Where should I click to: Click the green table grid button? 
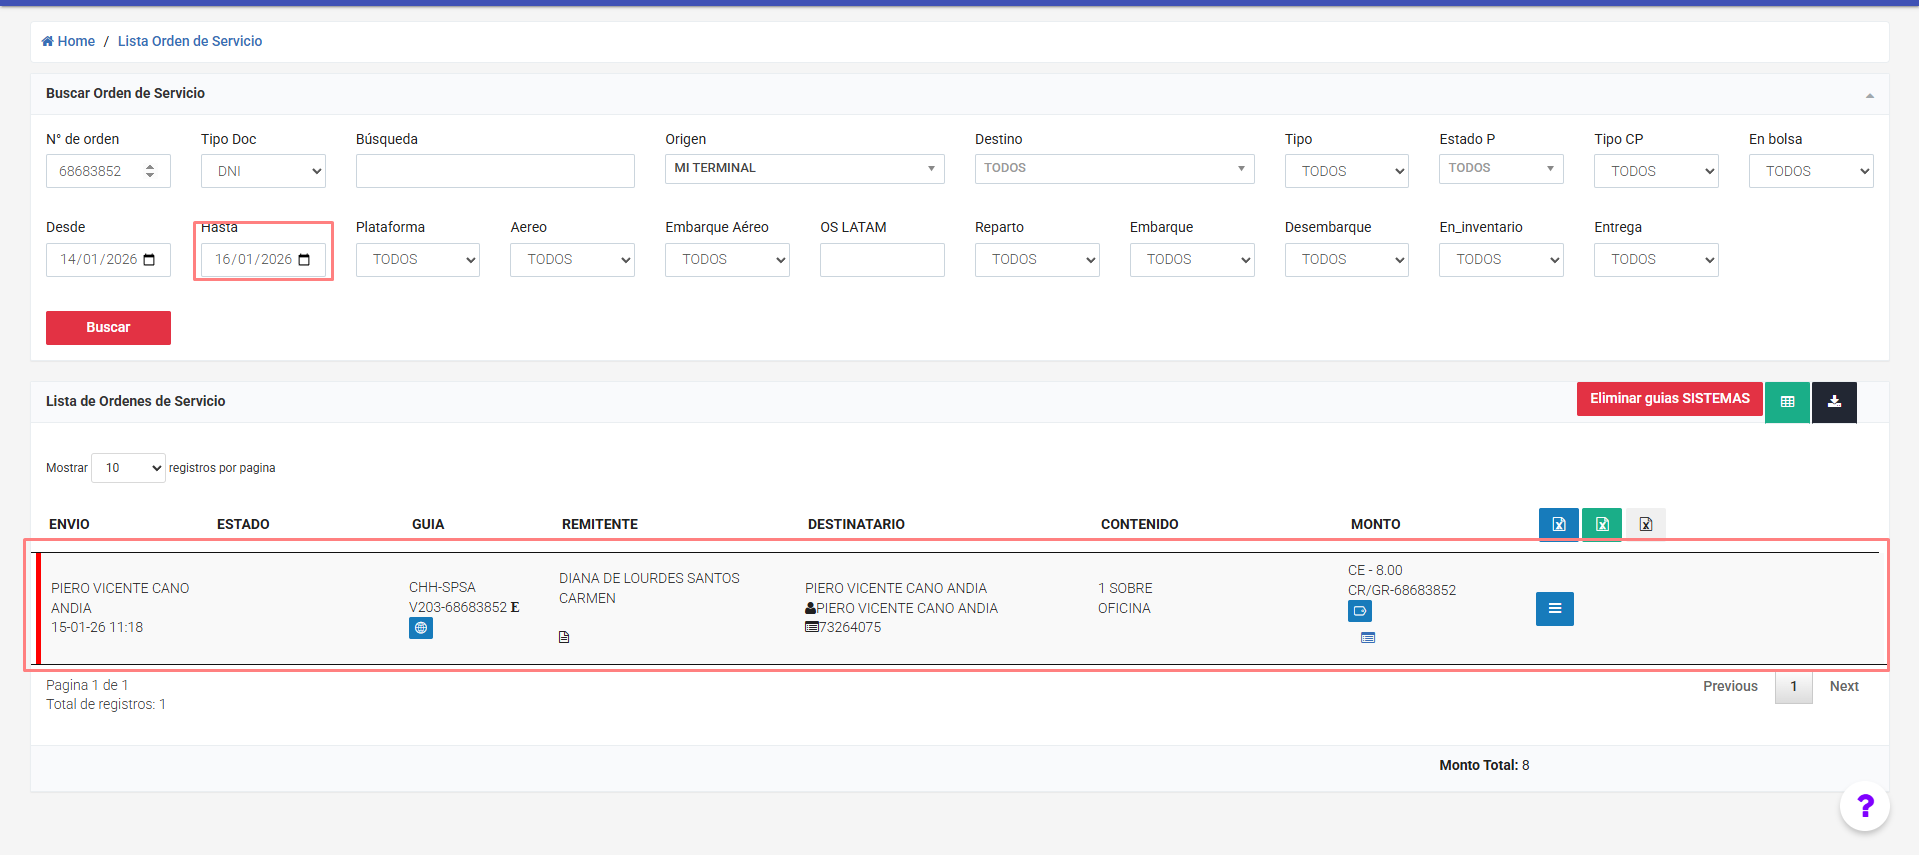(x=1786, y=402)
